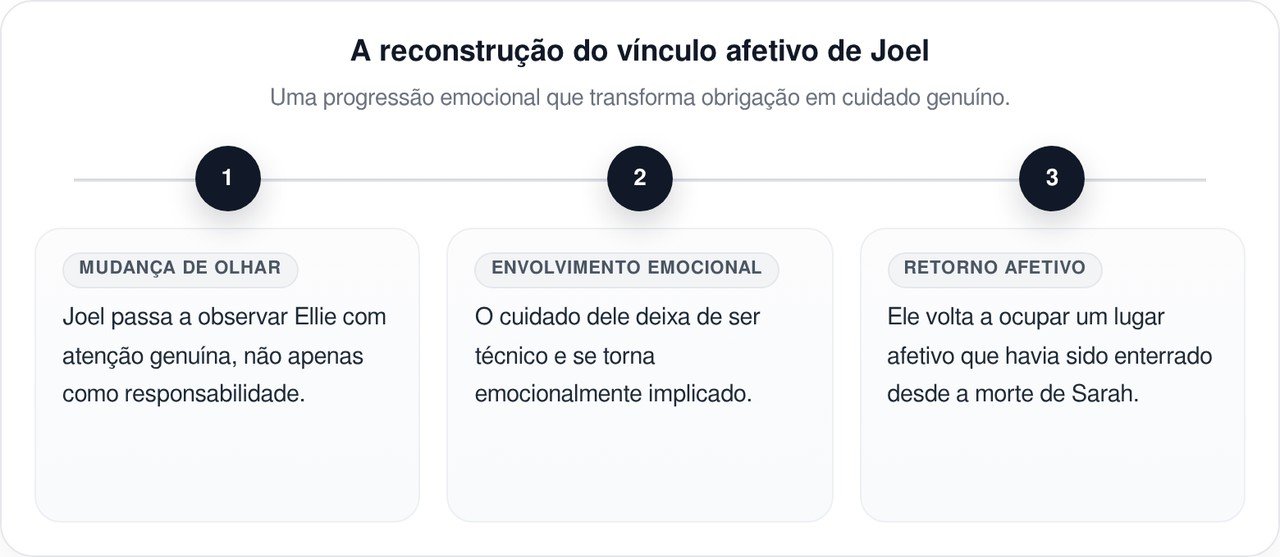1280x557 pixels.
Task: Click blank area under third card's text
Action: tap(1052, 465)
